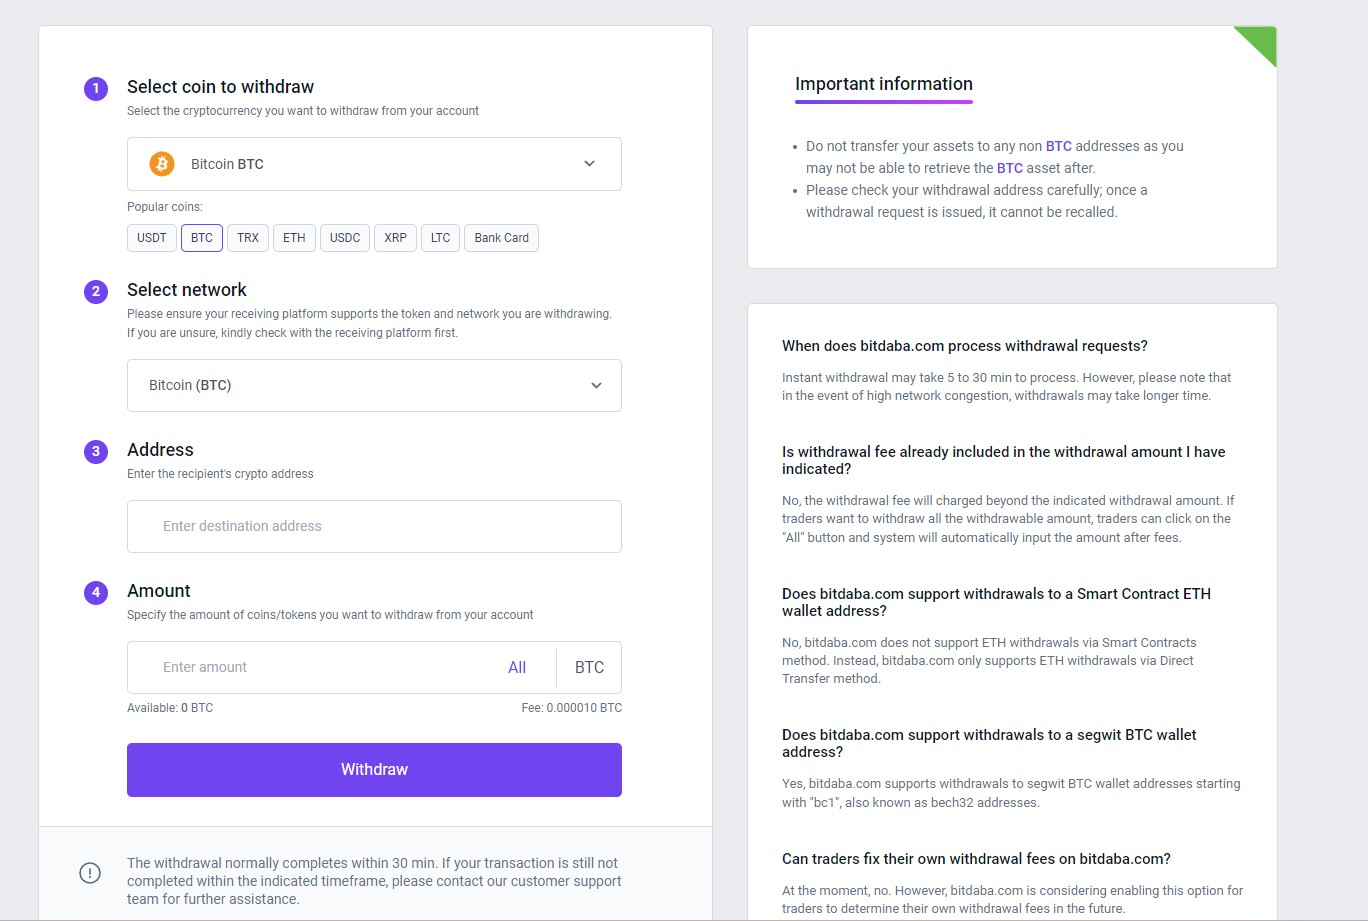Click the orange Bitcoin coin icon
The height and width of the screenshot is (921, 1368).
click(162, 164)
